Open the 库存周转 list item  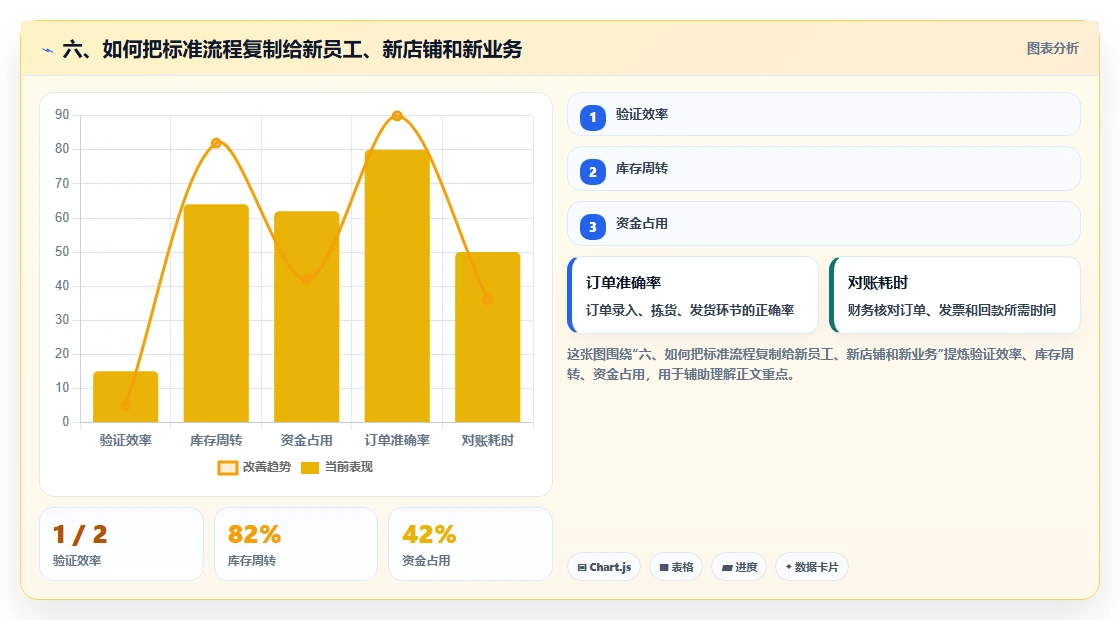click(824, 169)
